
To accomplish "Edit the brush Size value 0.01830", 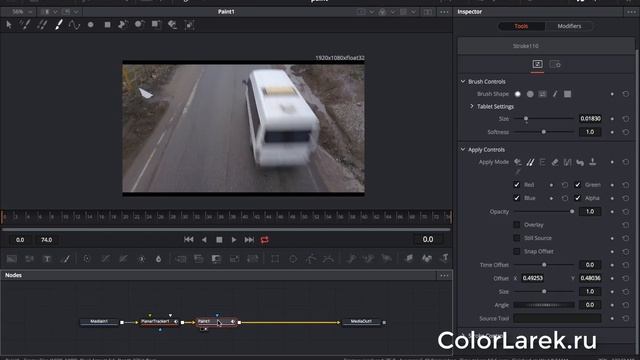I will click(590, 119).
